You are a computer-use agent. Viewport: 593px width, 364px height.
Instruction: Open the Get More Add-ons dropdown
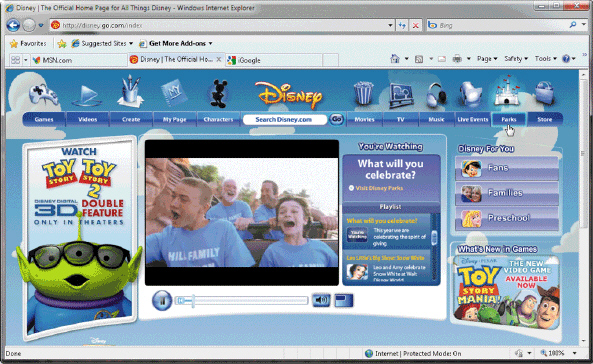[175, 44]
